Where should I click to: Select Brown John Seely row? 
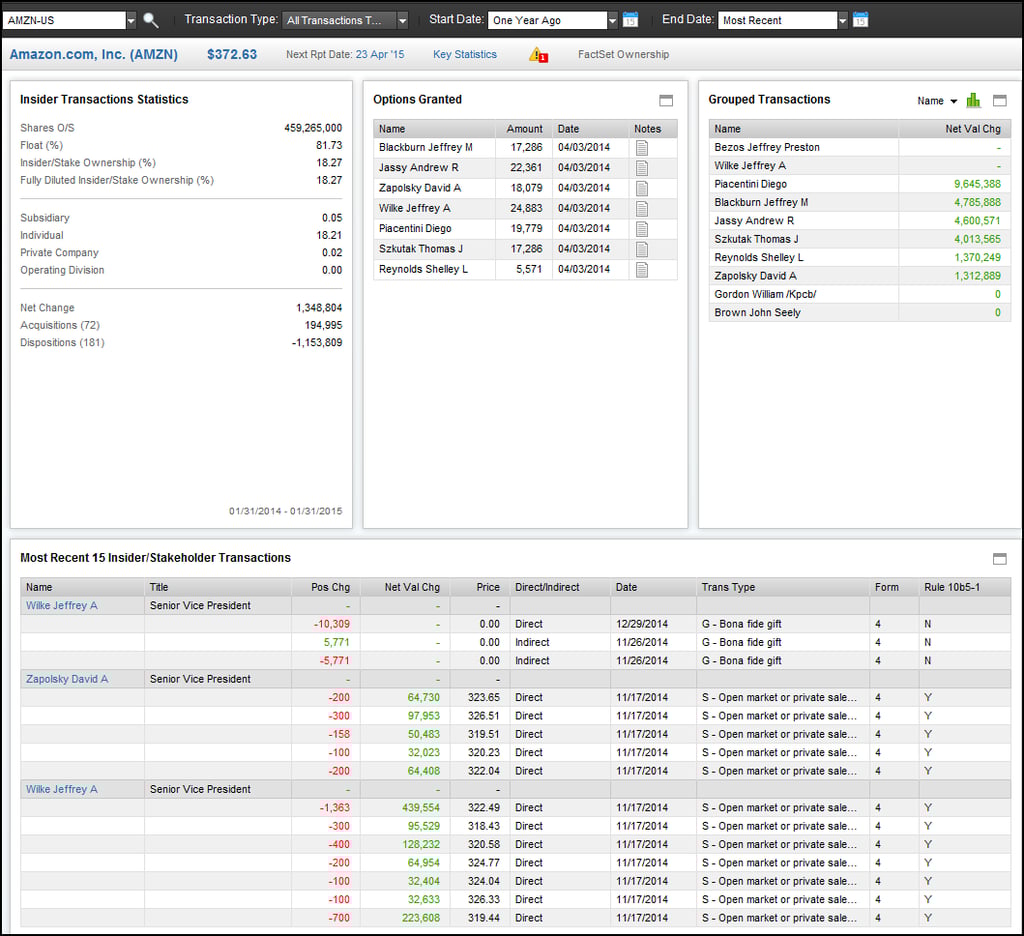click(x=859, y=313)
